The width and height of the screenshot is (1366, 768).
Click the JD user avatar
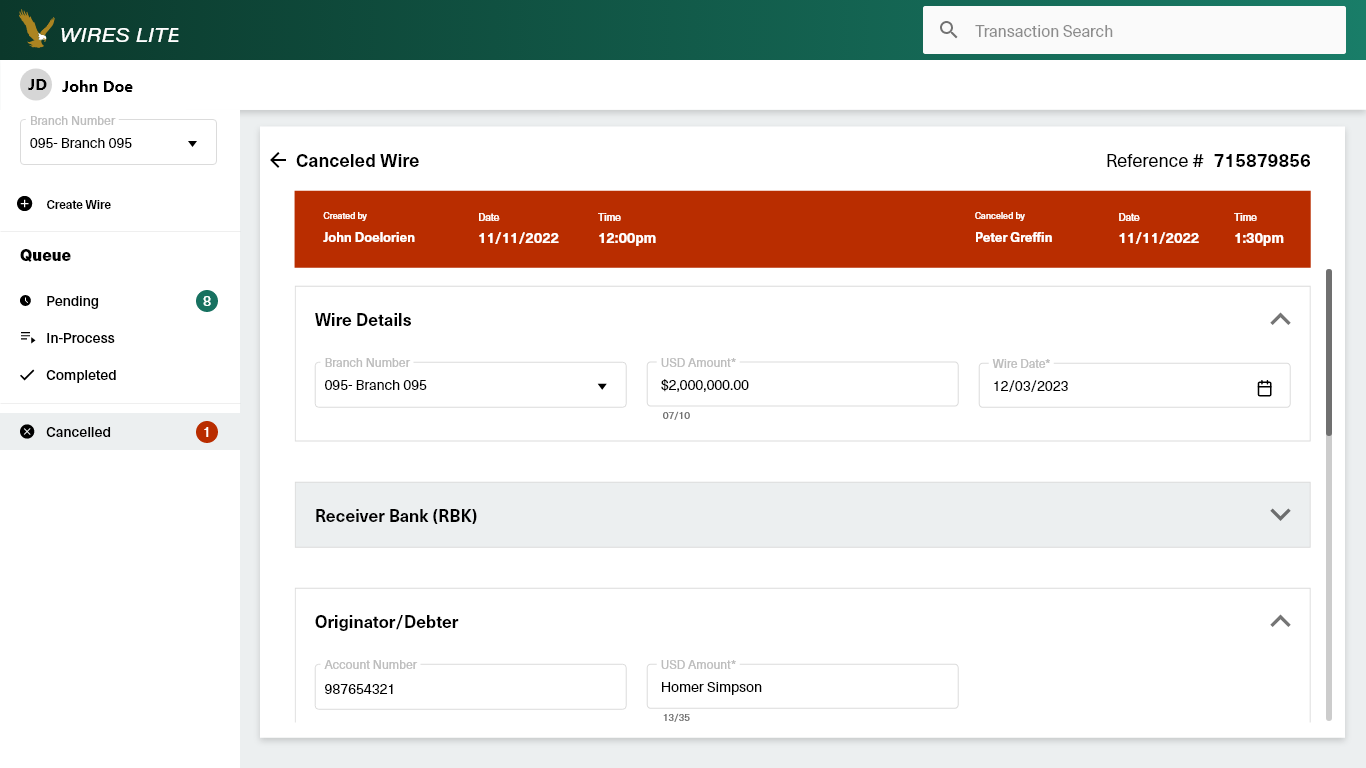37,85
